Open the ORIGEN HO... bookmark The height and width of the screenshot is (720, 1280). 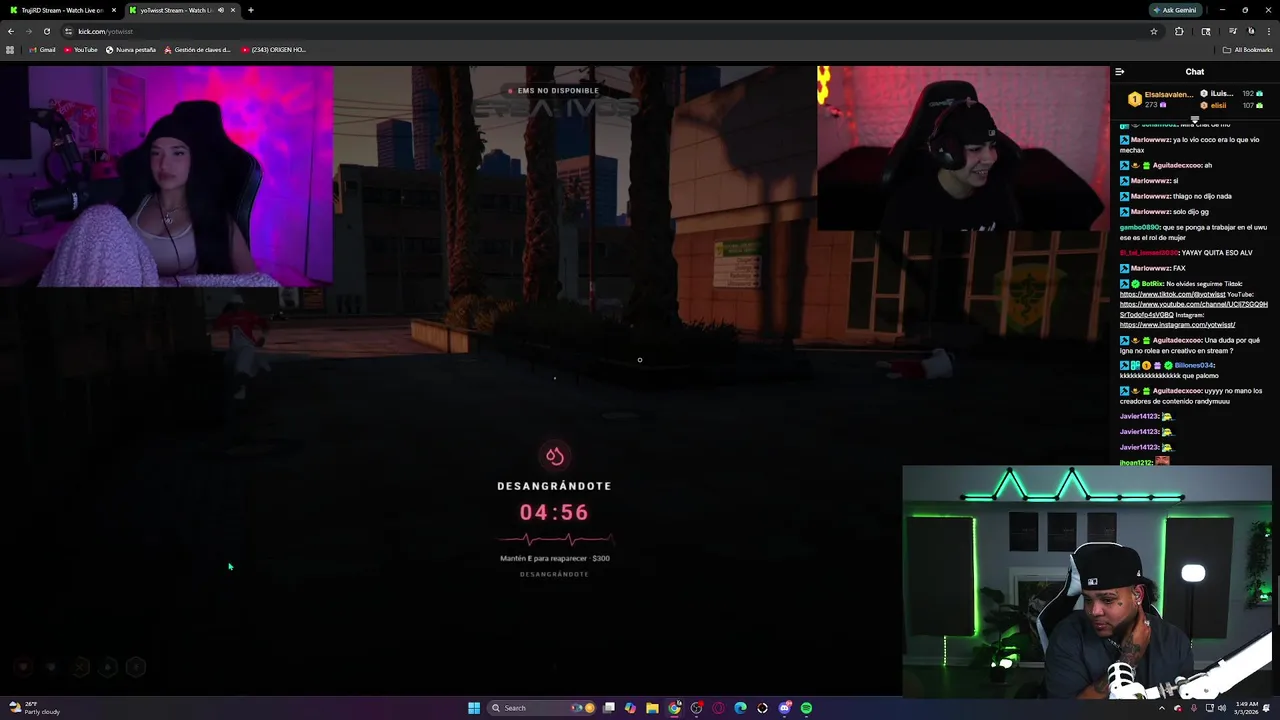273,49
